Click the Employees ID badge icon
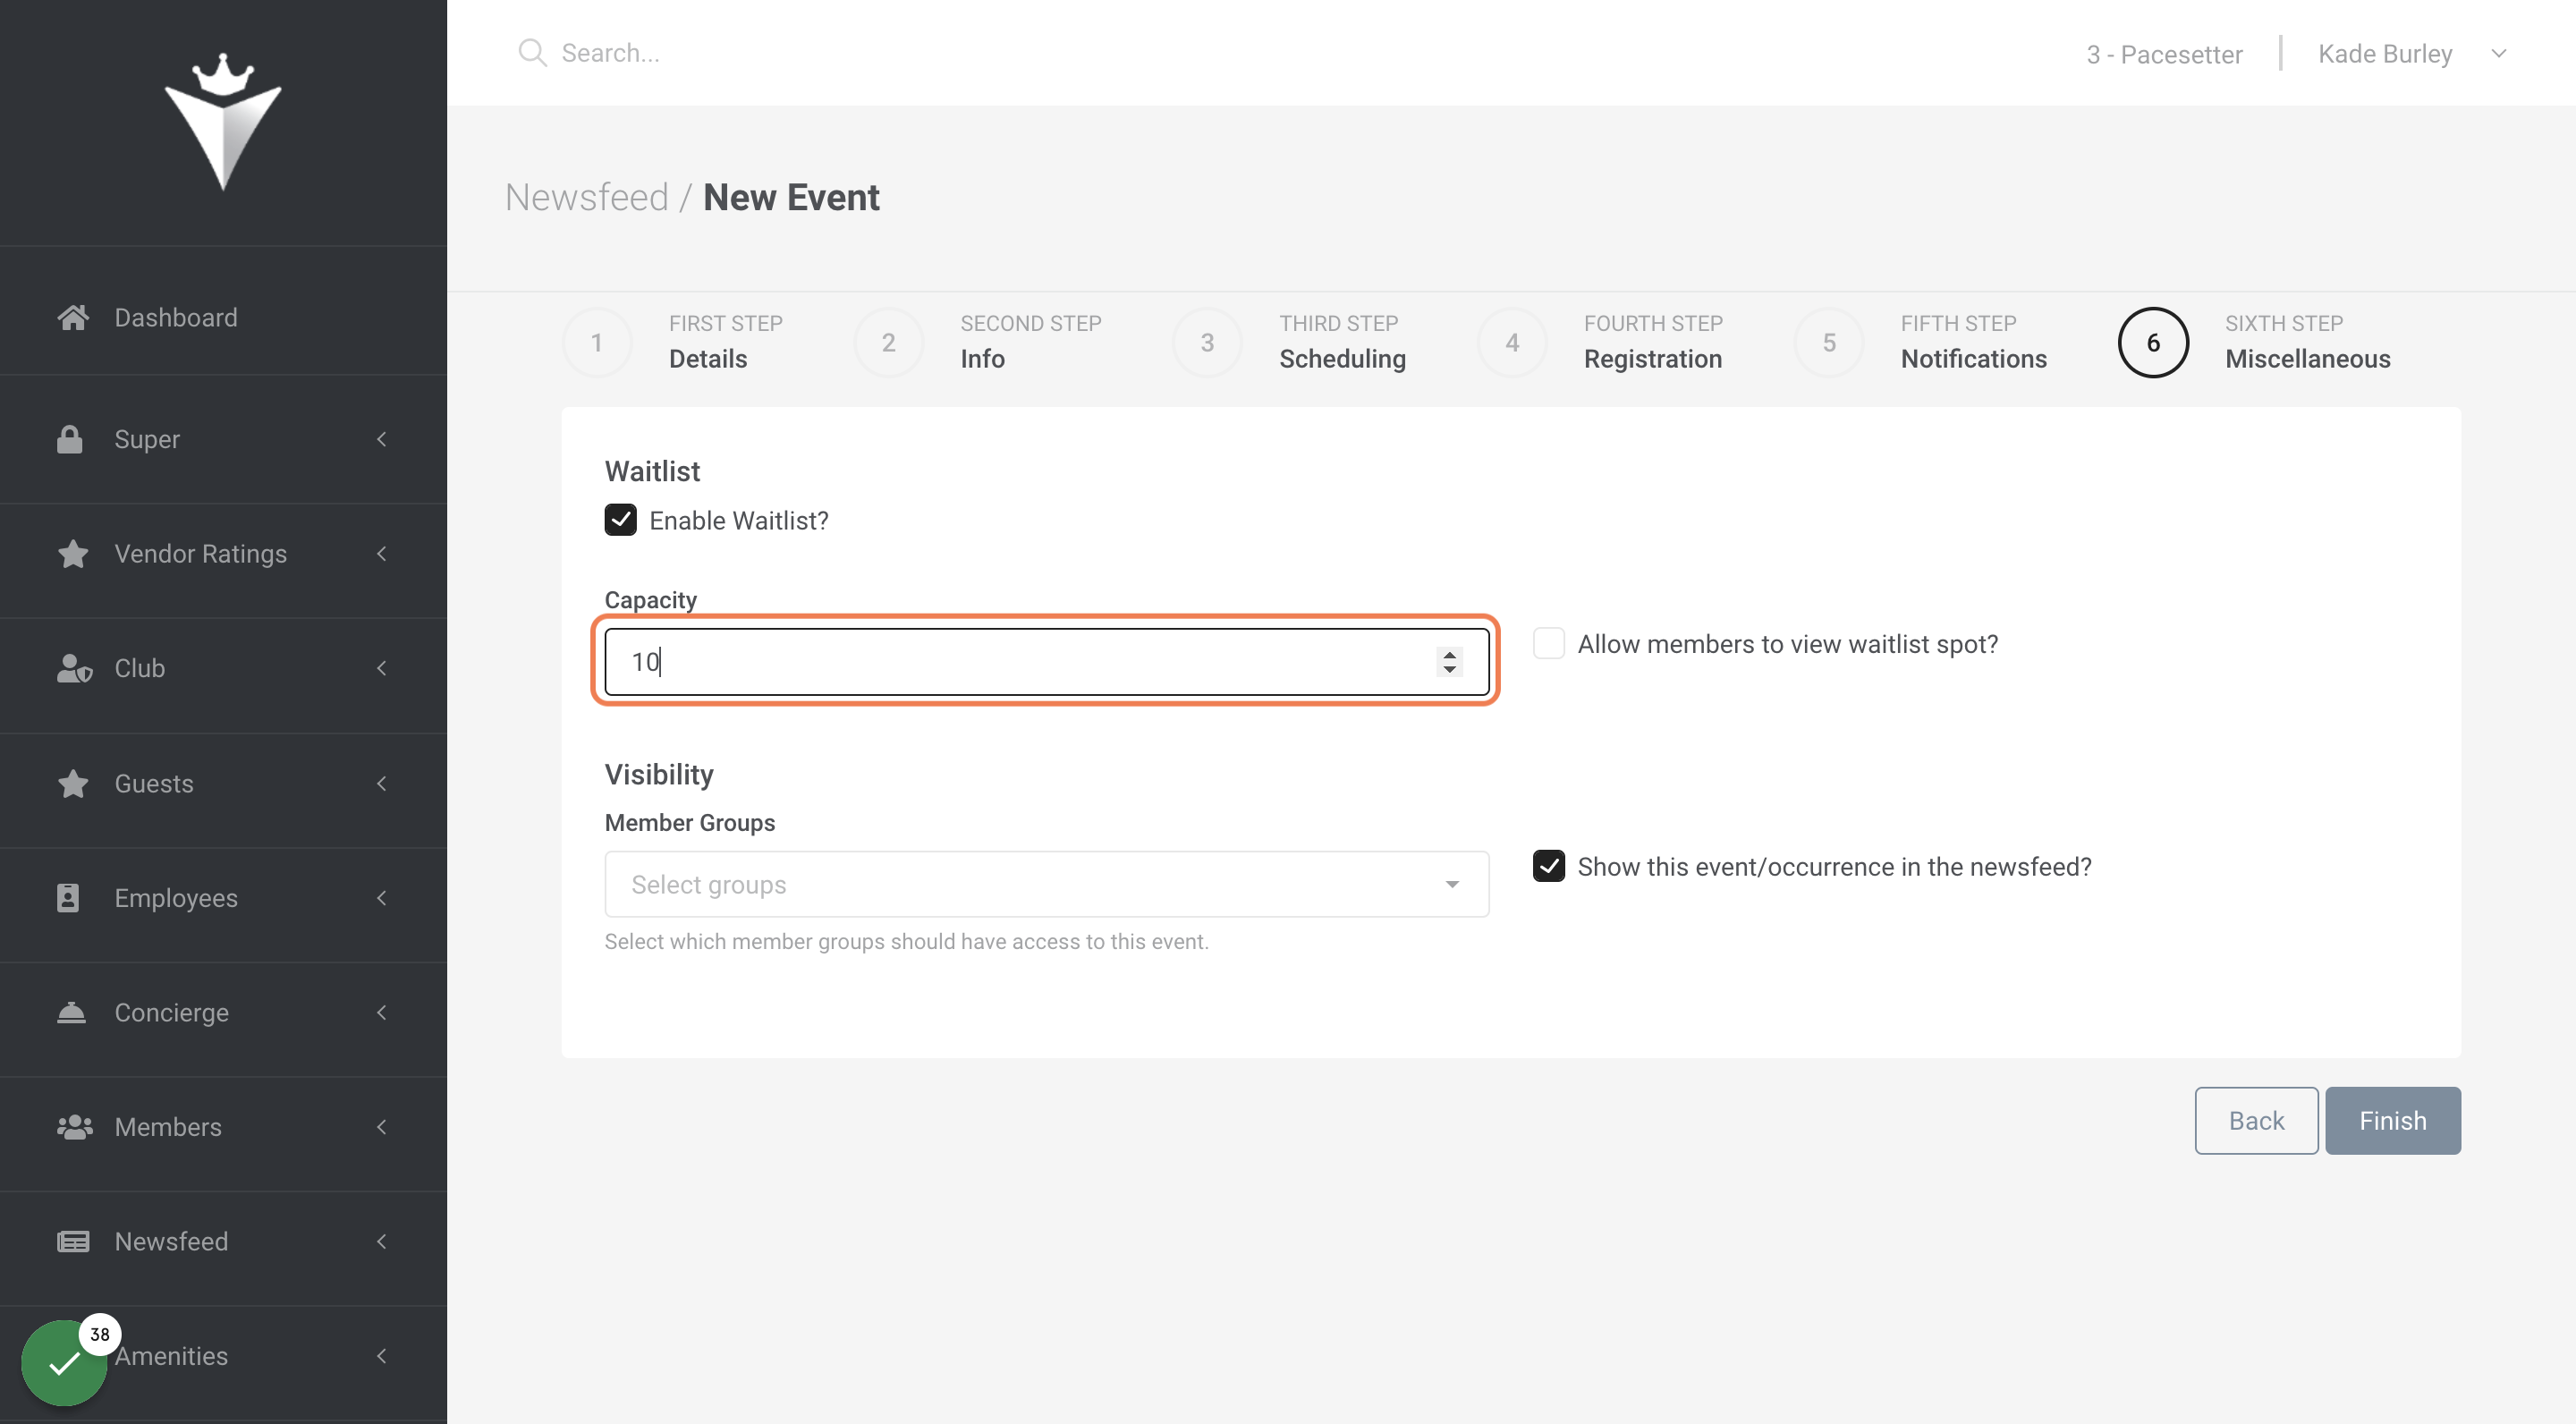2576x1424 pixels. 68,898
